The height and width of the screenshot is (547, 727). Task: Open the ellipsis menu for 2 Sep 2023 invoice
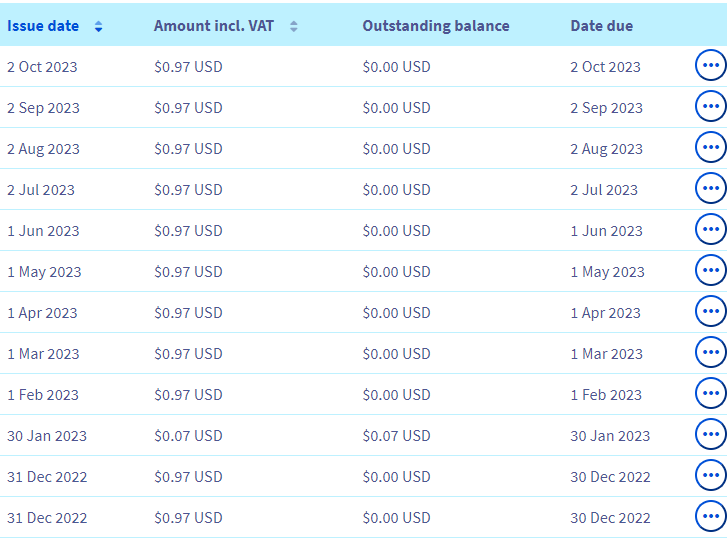tap(710, 106)
